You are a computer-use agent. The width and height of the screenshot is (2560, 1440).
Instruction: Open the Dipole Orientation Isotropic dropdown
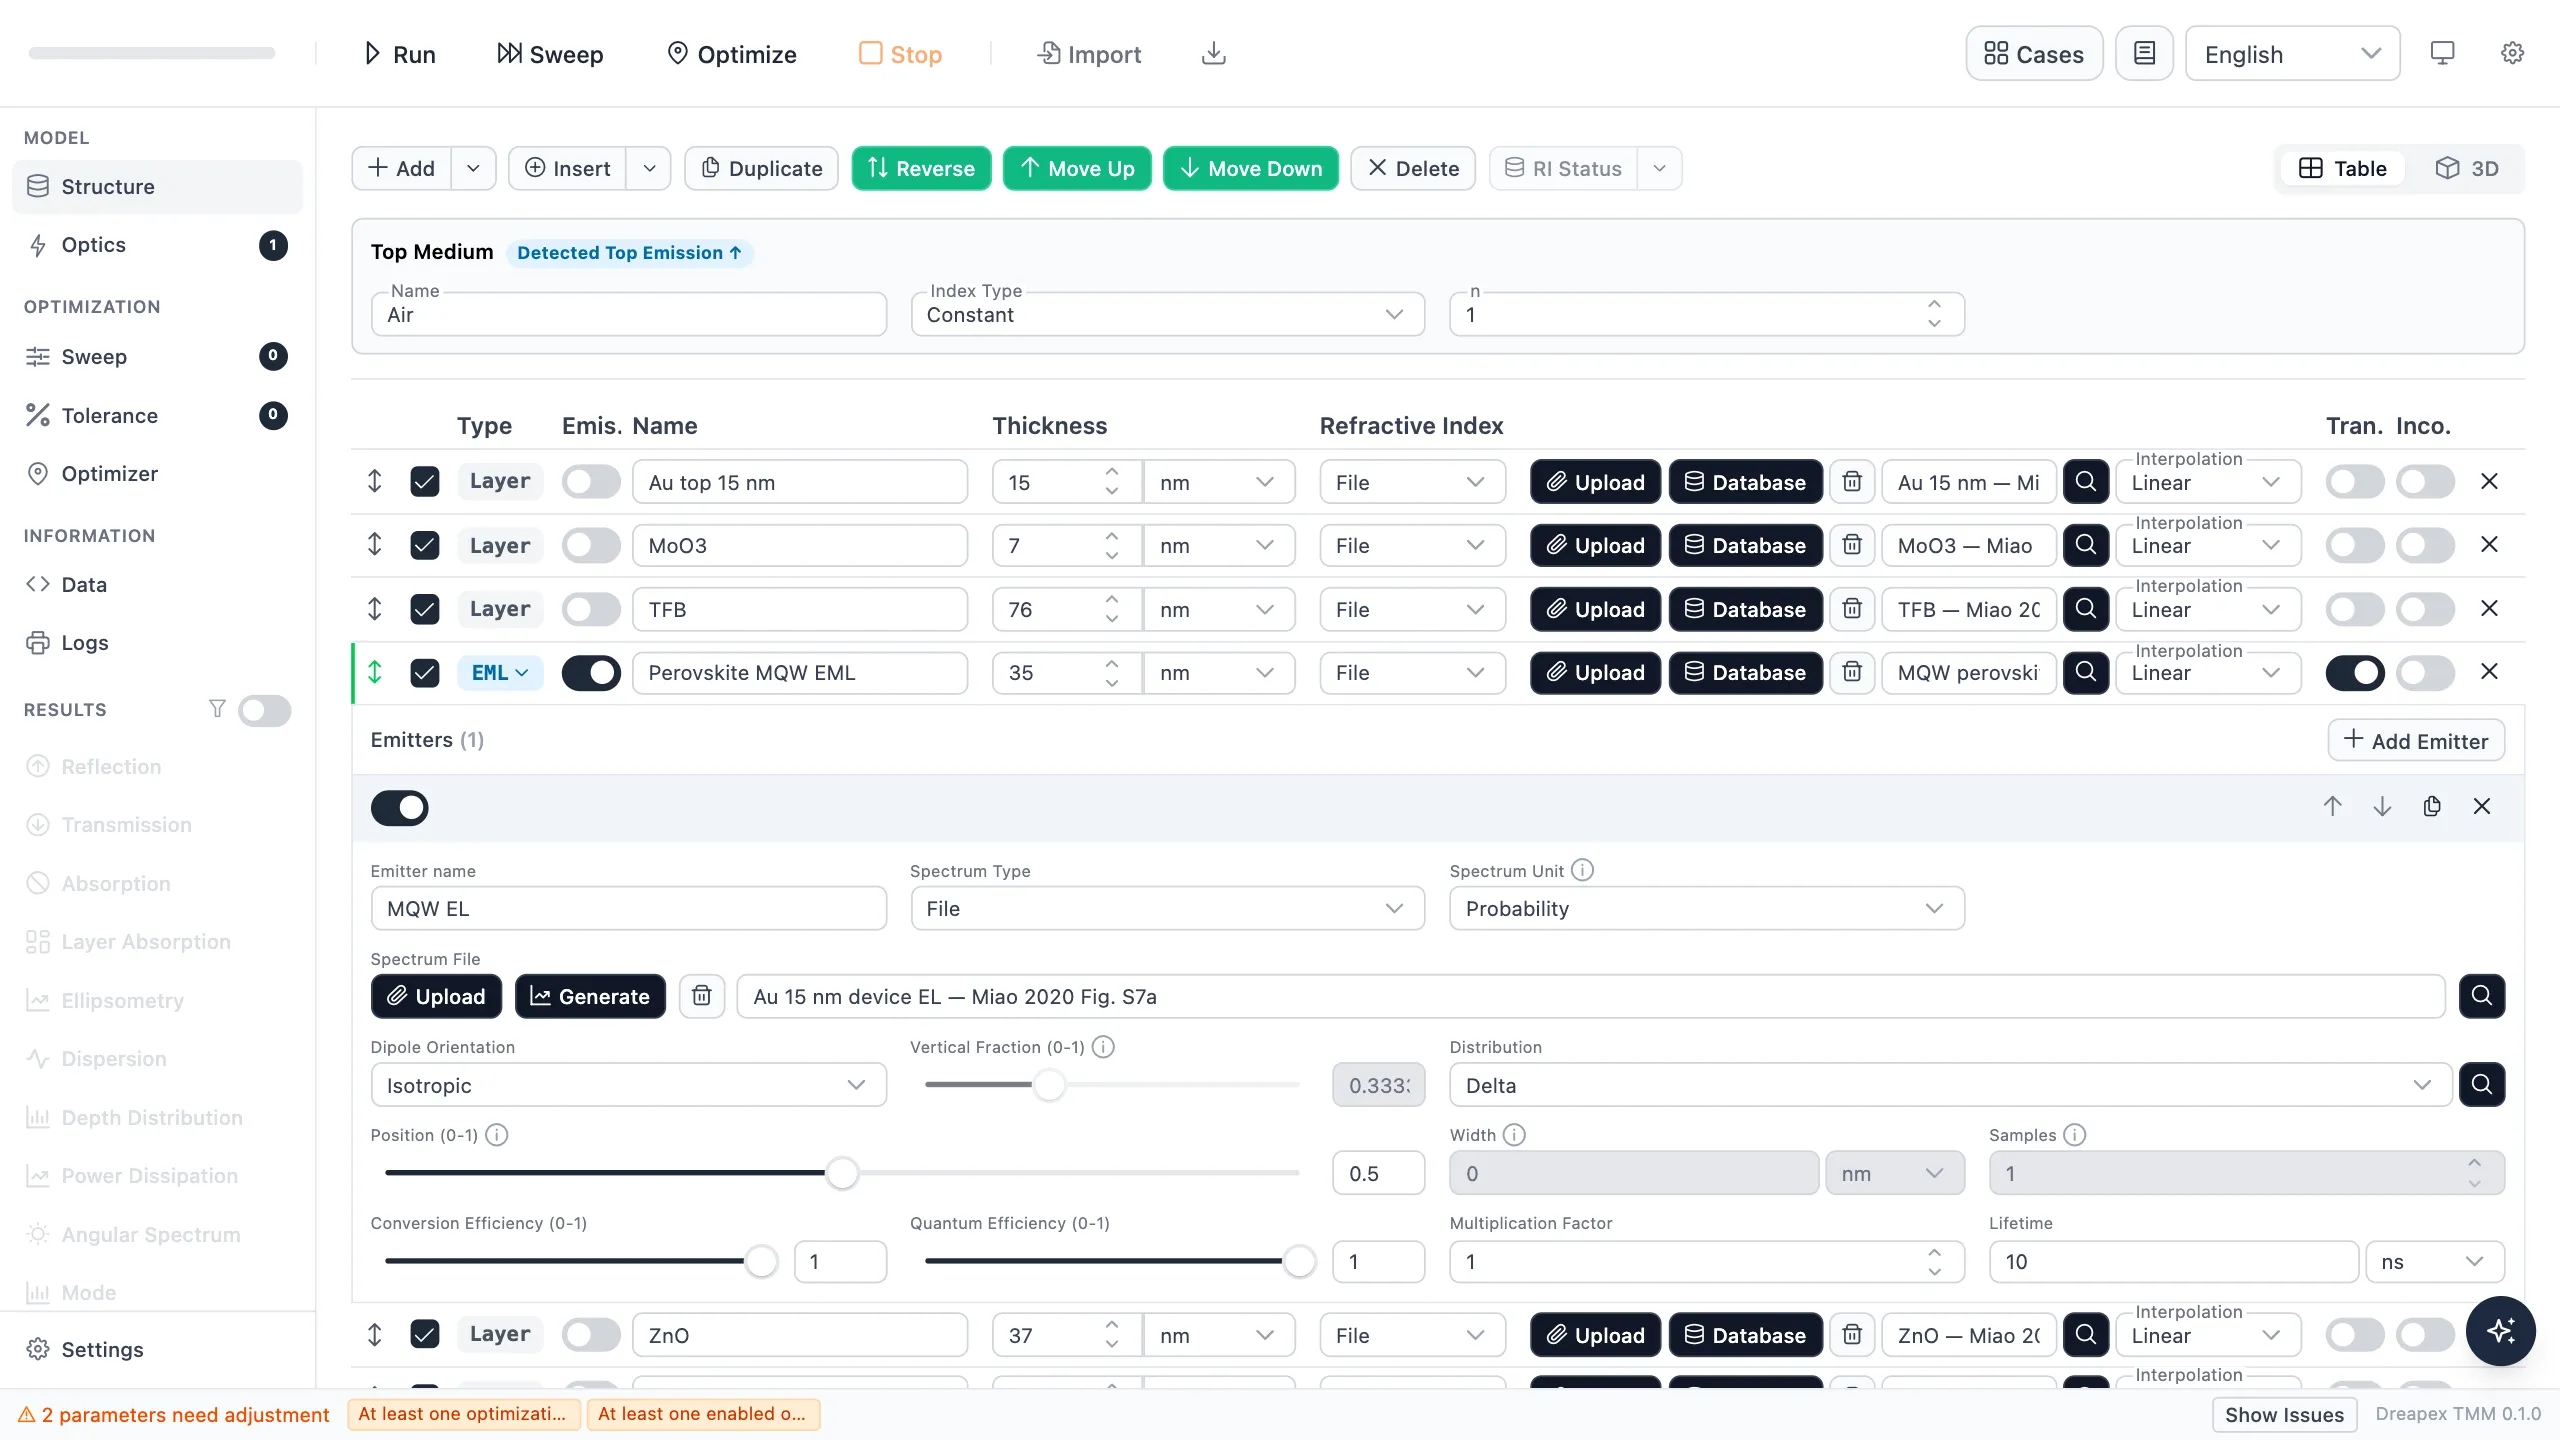[x=628, y=1085]
